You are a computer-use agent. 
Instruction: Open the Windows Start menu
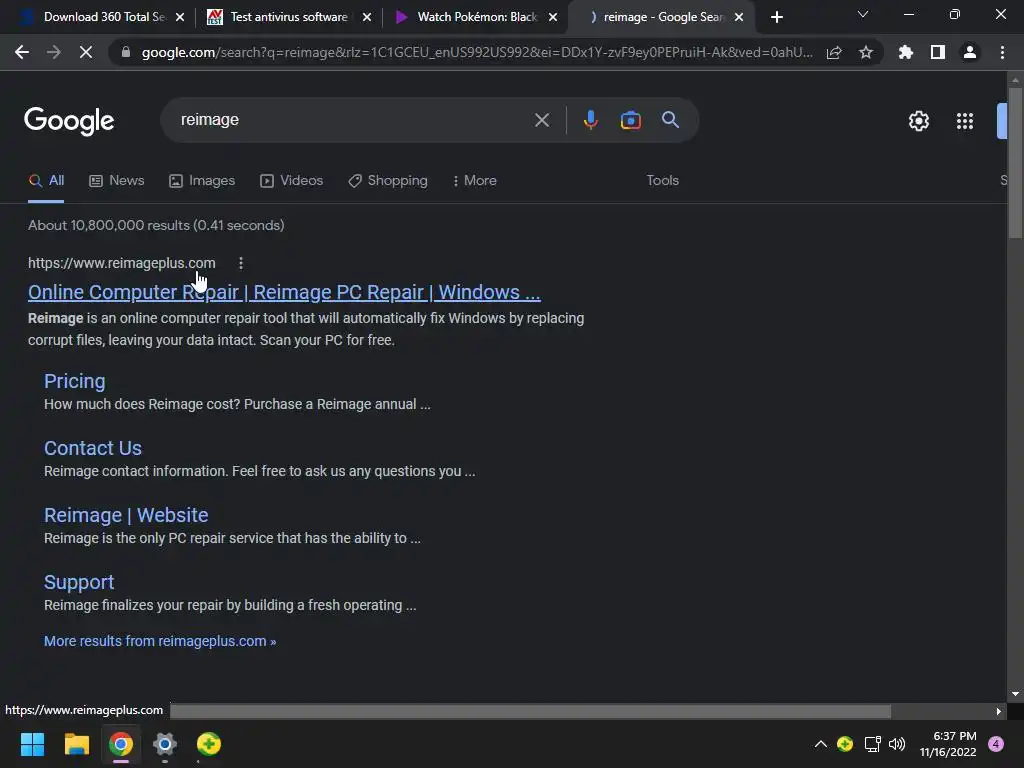(x=32, y=744)
